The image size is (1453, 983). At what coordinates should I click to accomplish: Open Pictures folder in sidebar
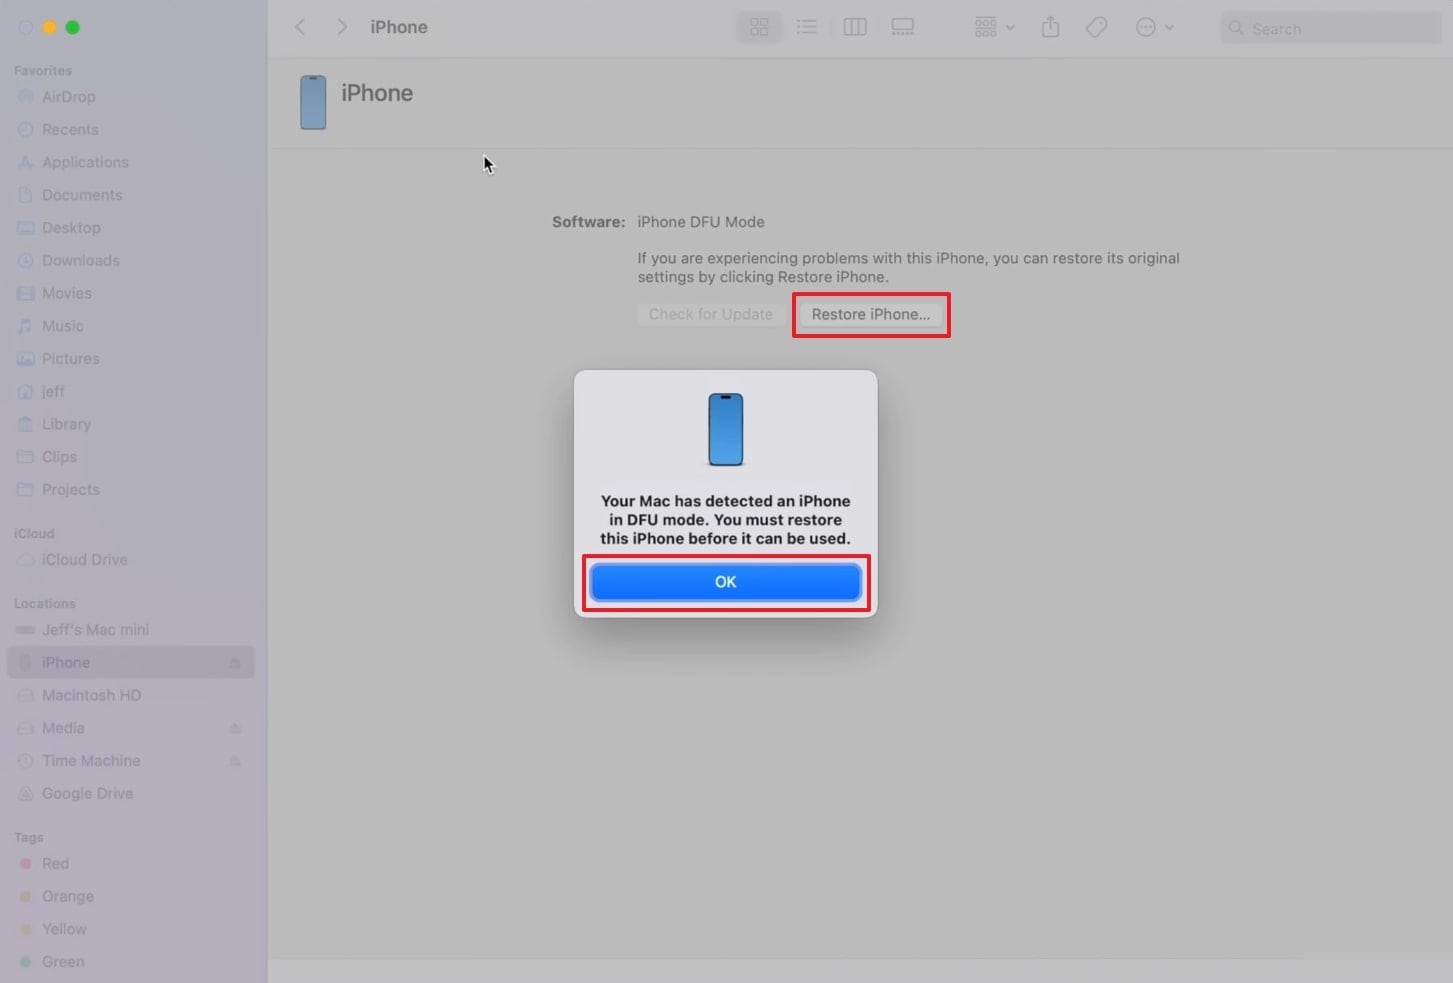pyautogui.click(x=71, y=358)
